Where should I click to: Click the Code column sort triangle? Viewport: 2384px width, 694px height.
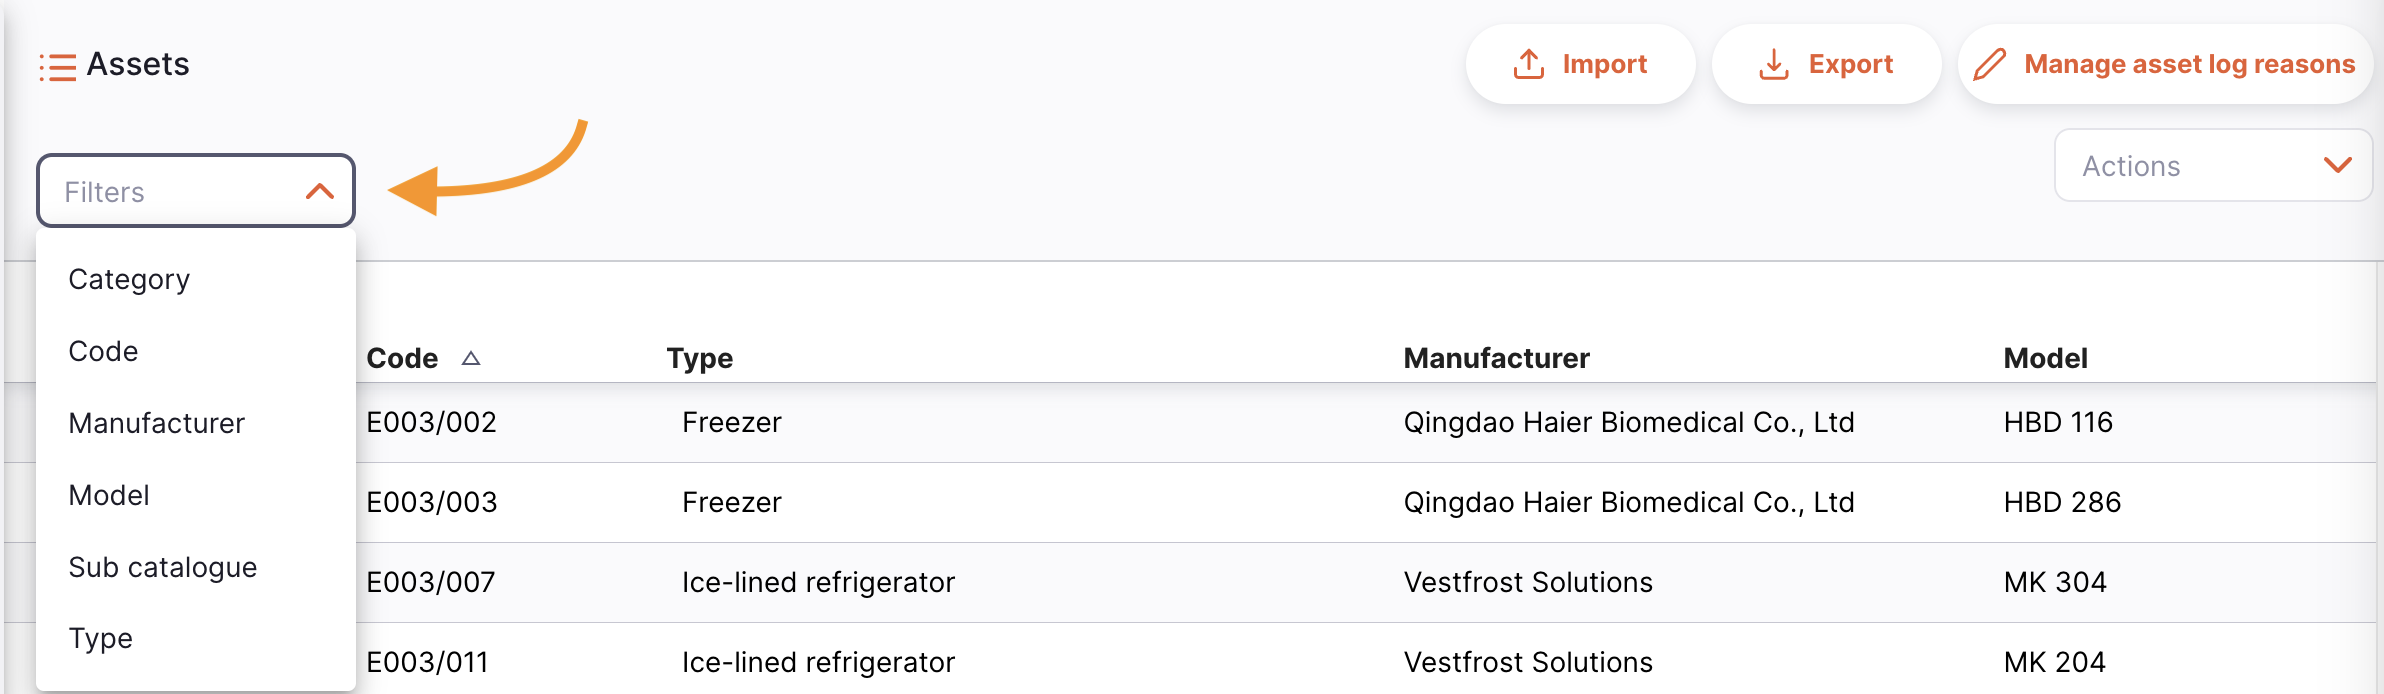click(471, 358)
